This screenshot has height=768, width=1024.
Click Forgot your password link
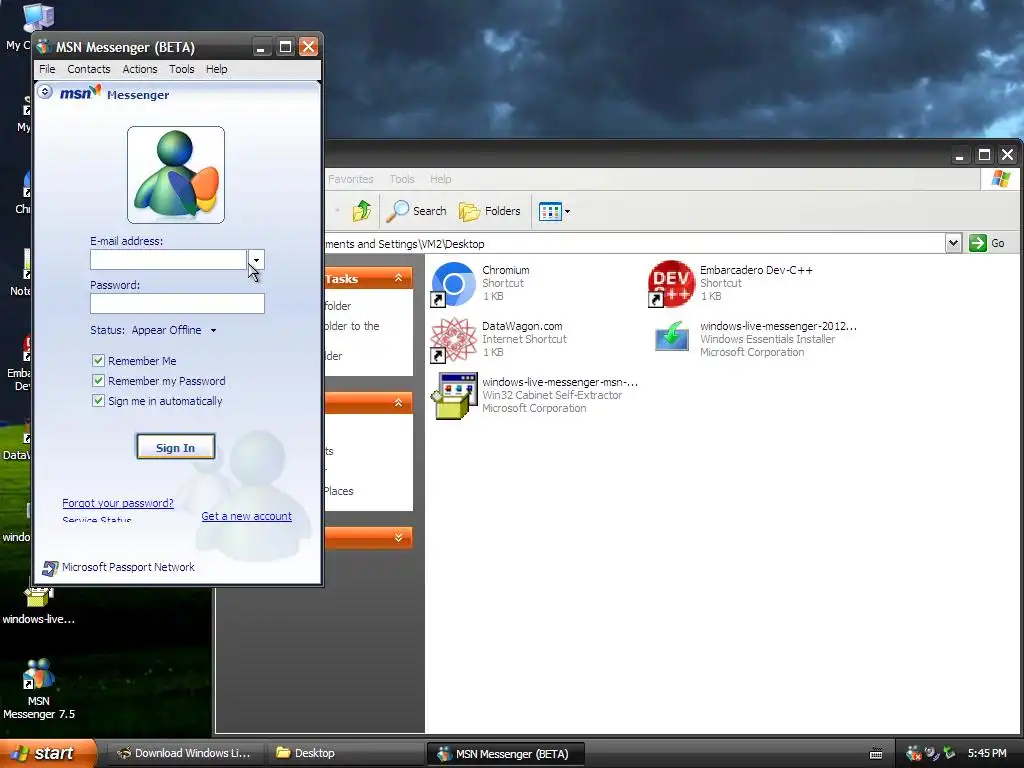[x=118, y=503]
